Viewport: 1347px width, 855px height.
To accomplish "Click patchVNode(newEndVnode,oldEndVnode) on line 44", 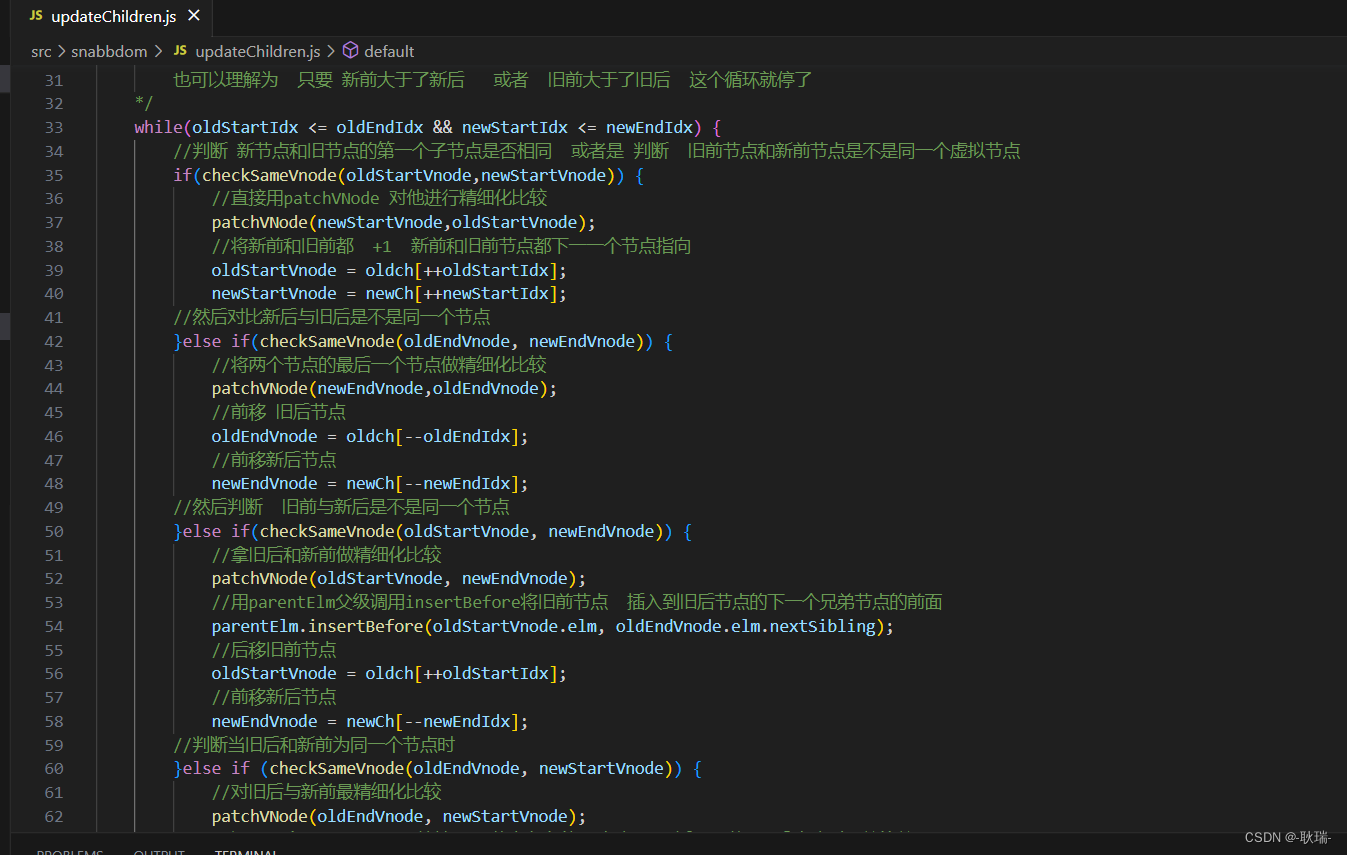I will coord(384,388).
